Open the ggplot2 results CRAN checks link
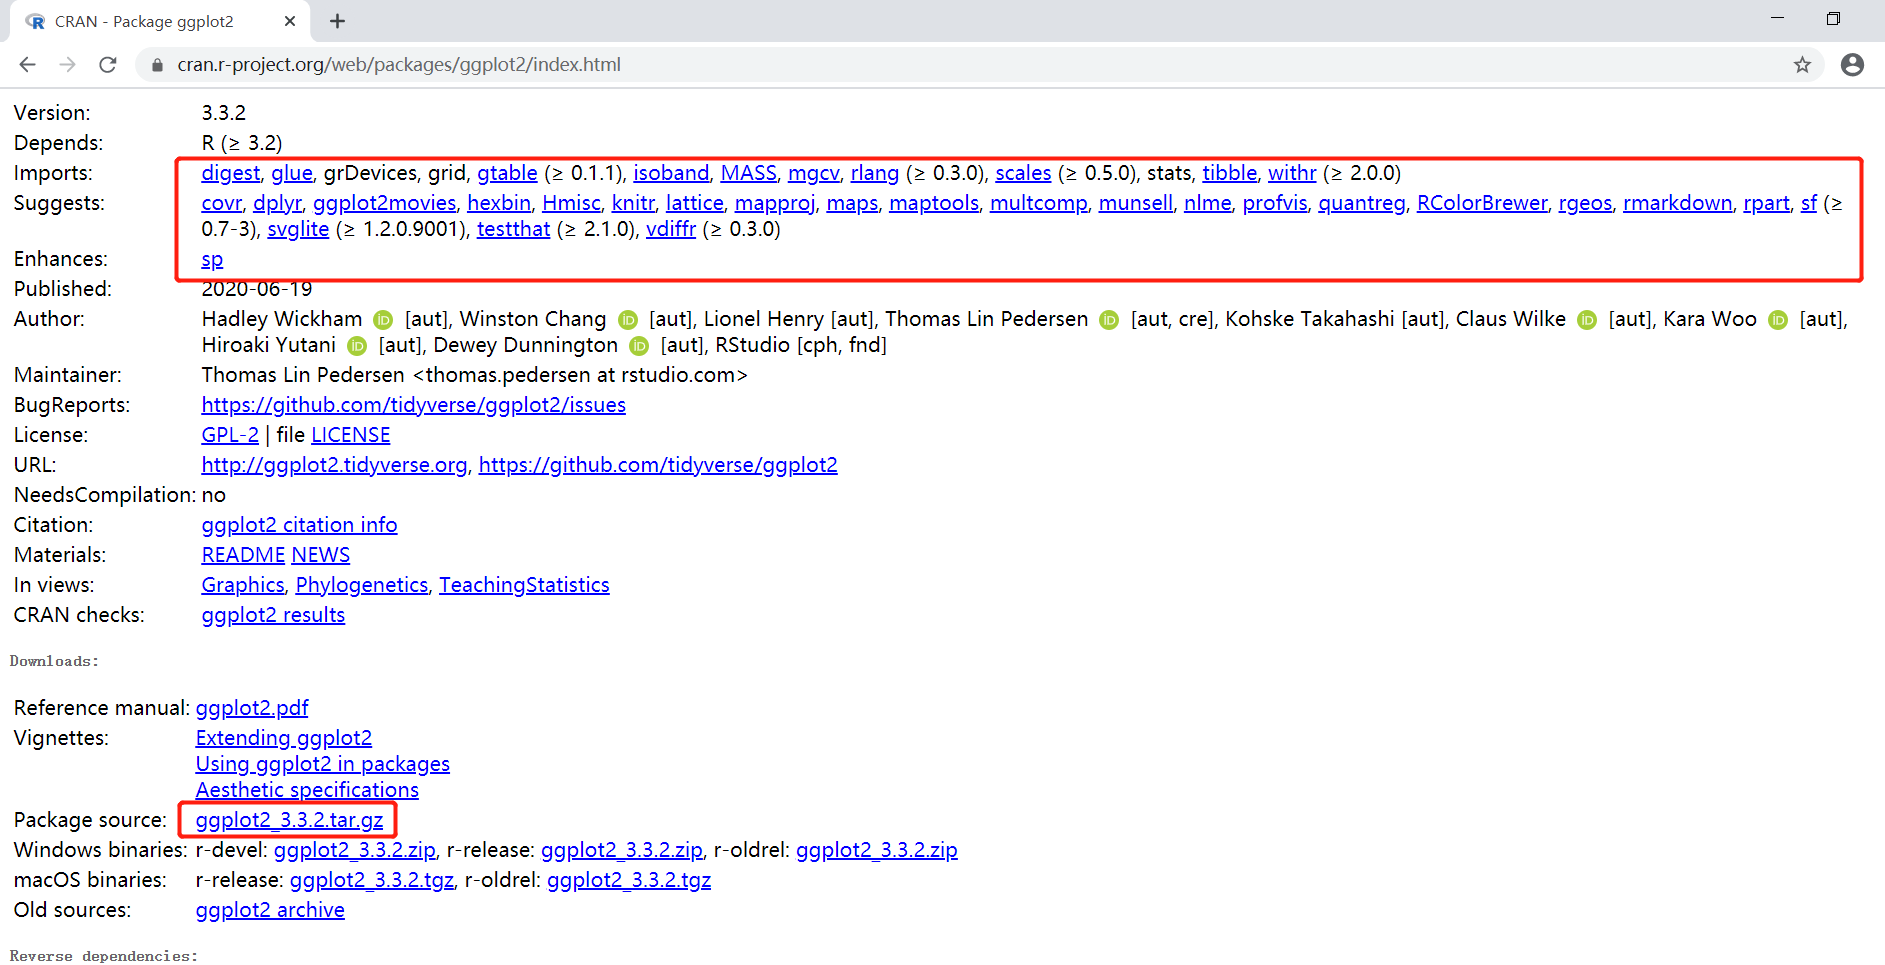This screenshot has height=965, width=1885. 273,615
